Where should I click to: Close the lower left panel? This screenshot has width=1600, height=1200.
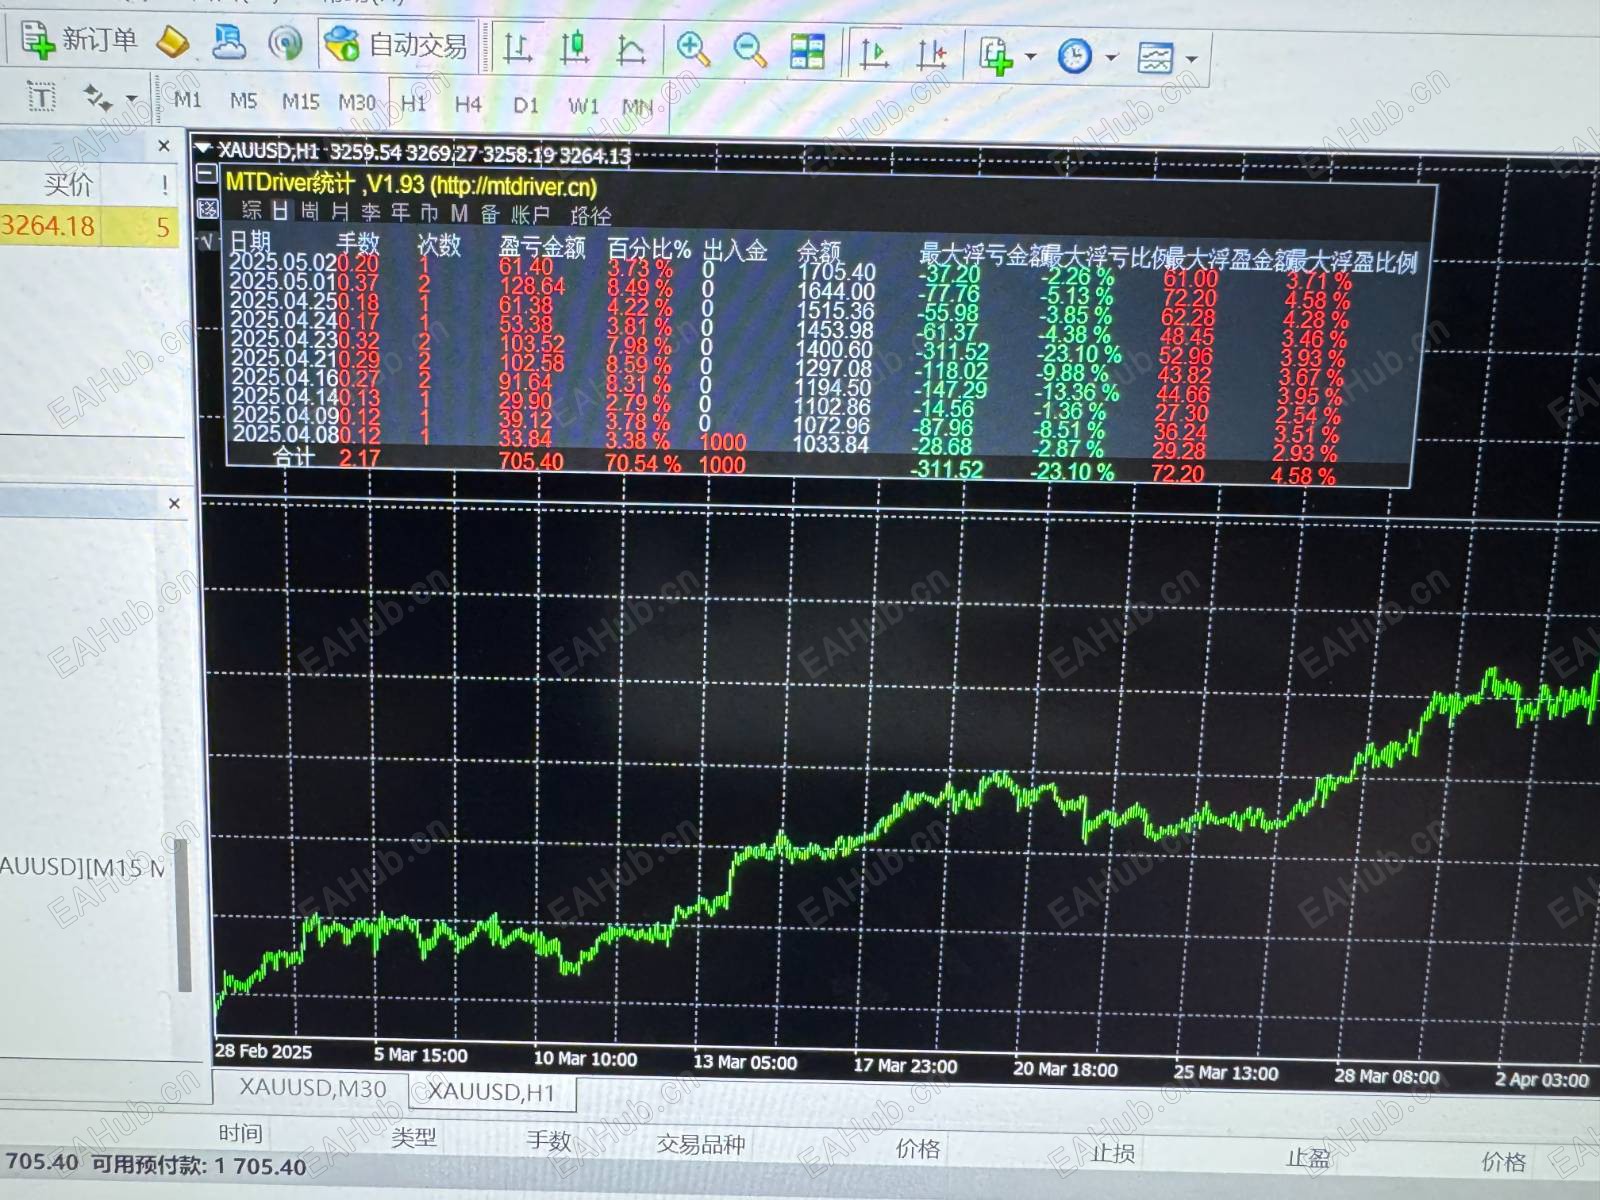pyautogui.click(x=174, y=503)
